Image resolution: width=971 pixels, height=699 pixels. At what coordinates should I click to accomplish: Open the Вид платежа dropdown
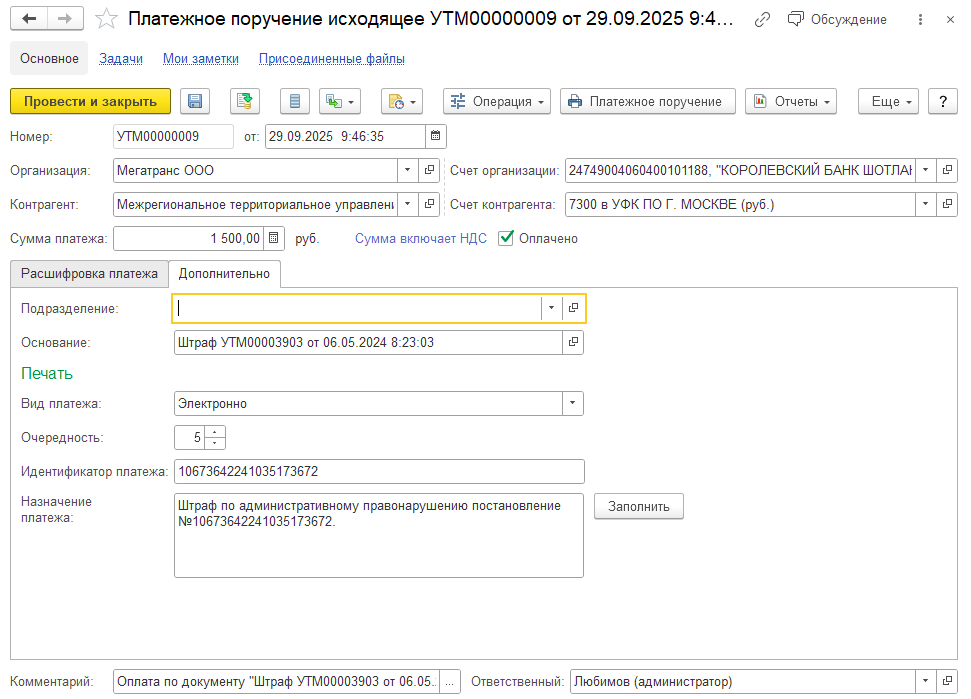[x=572, y=403]
